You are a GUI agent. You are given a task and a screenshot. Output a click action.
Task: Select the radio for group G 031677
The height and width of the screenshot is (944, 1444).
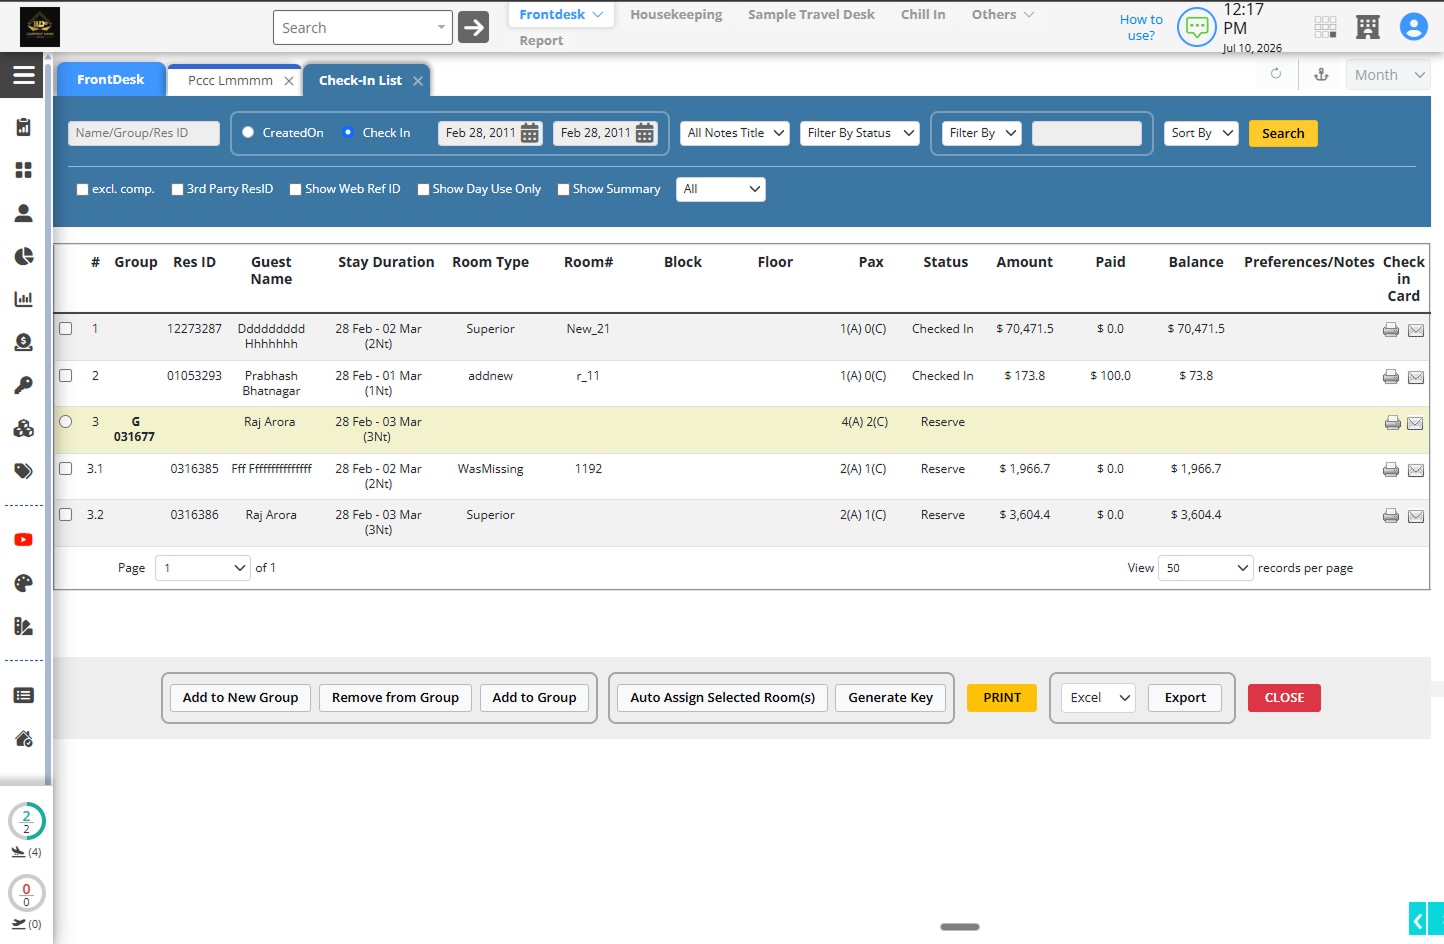click(x=66, y=422)
